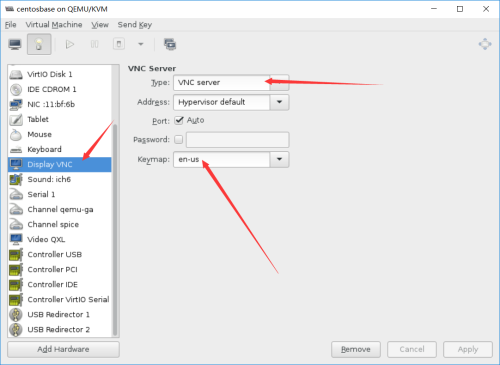
Task: Select Sound: ich6 device
Action: [x=60, y=179]
